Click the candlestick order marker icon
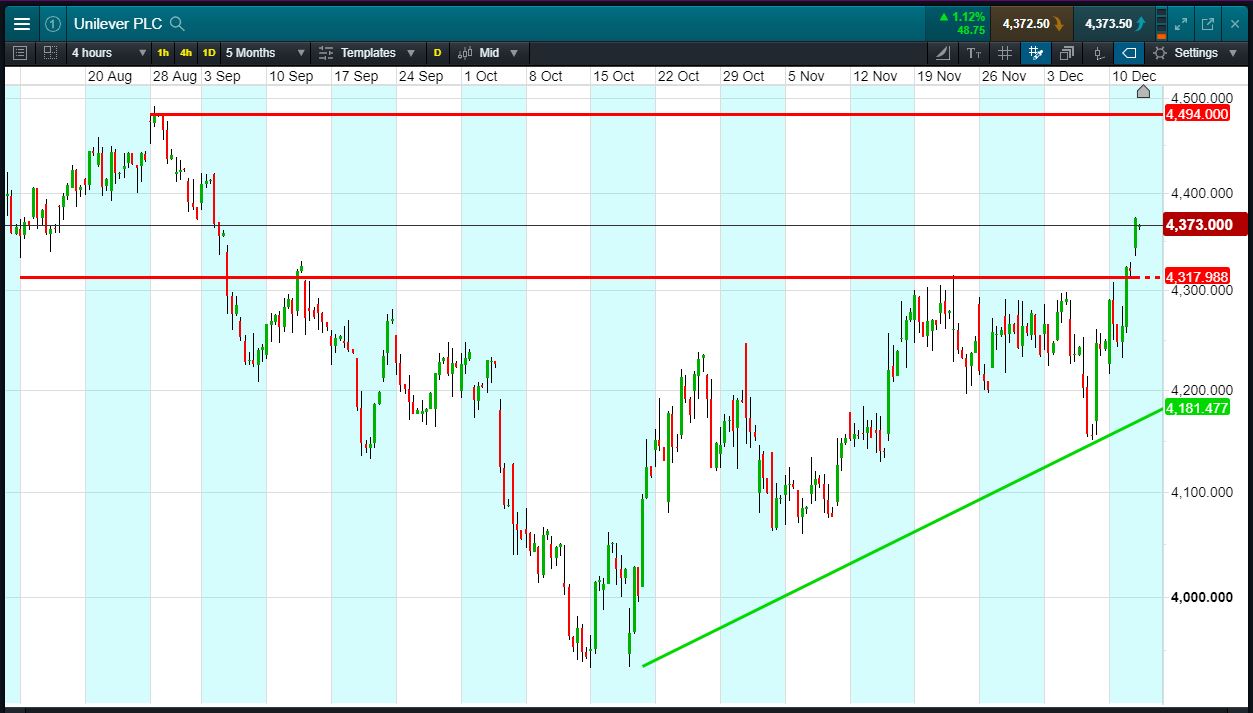The width and height of the screenshot is (1253, 713). tap(1098, 53)
